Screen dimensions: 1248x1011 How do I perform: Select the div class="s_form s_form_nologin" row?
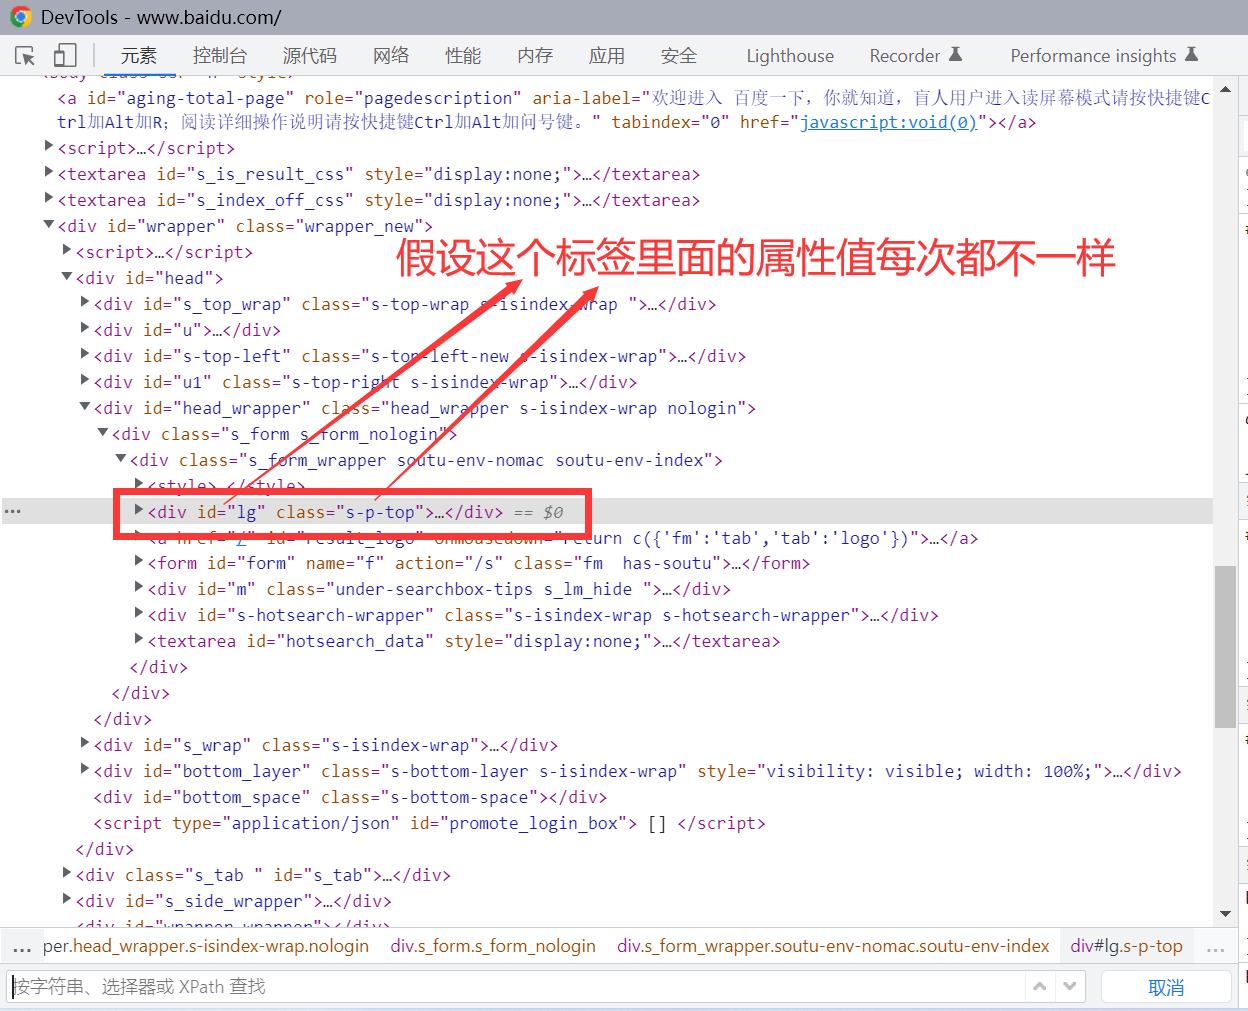(607, 434)
